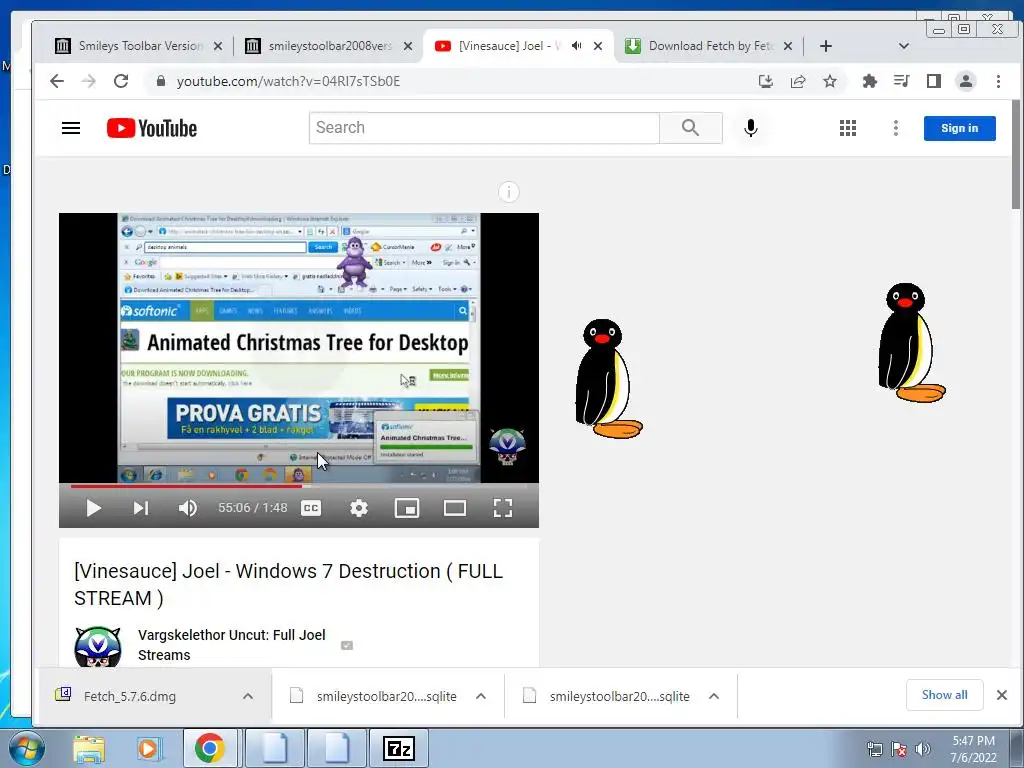Open Windows Start menu orb
This screenshot has width=1024, height=768.
[26, 748]
